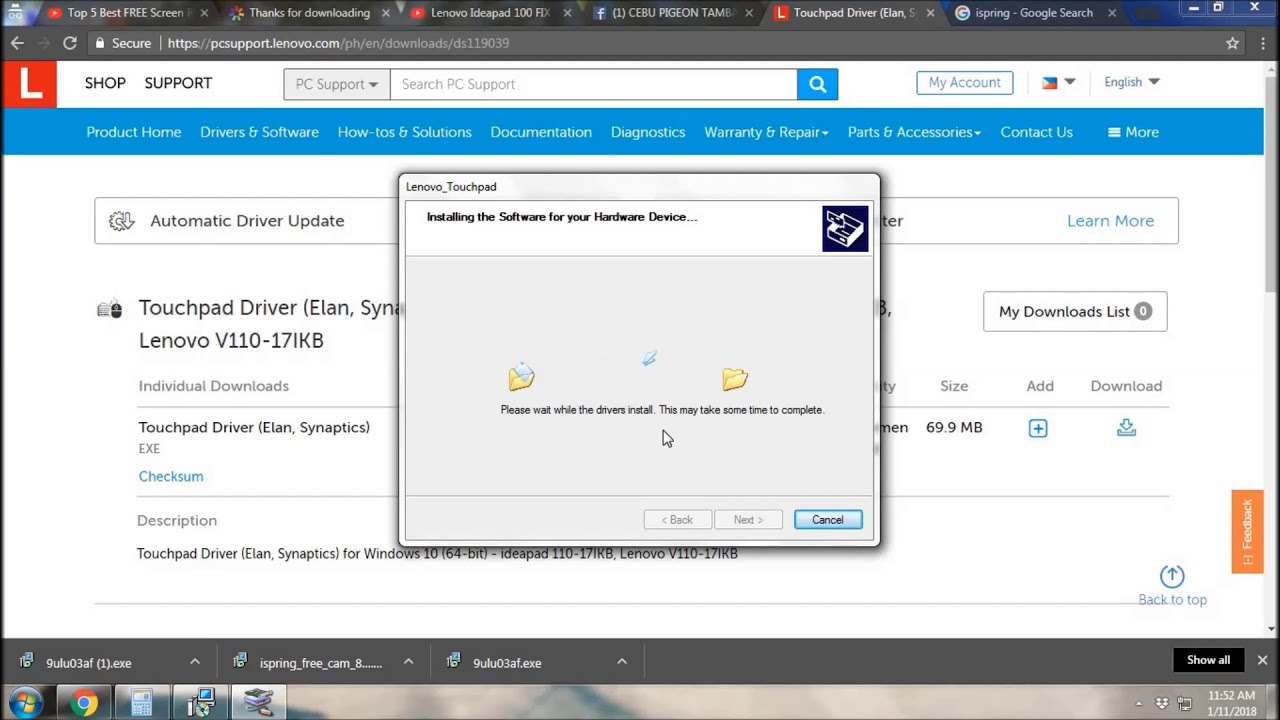Click the search magnifier button

pyautogui.click(x=817, y=84)
